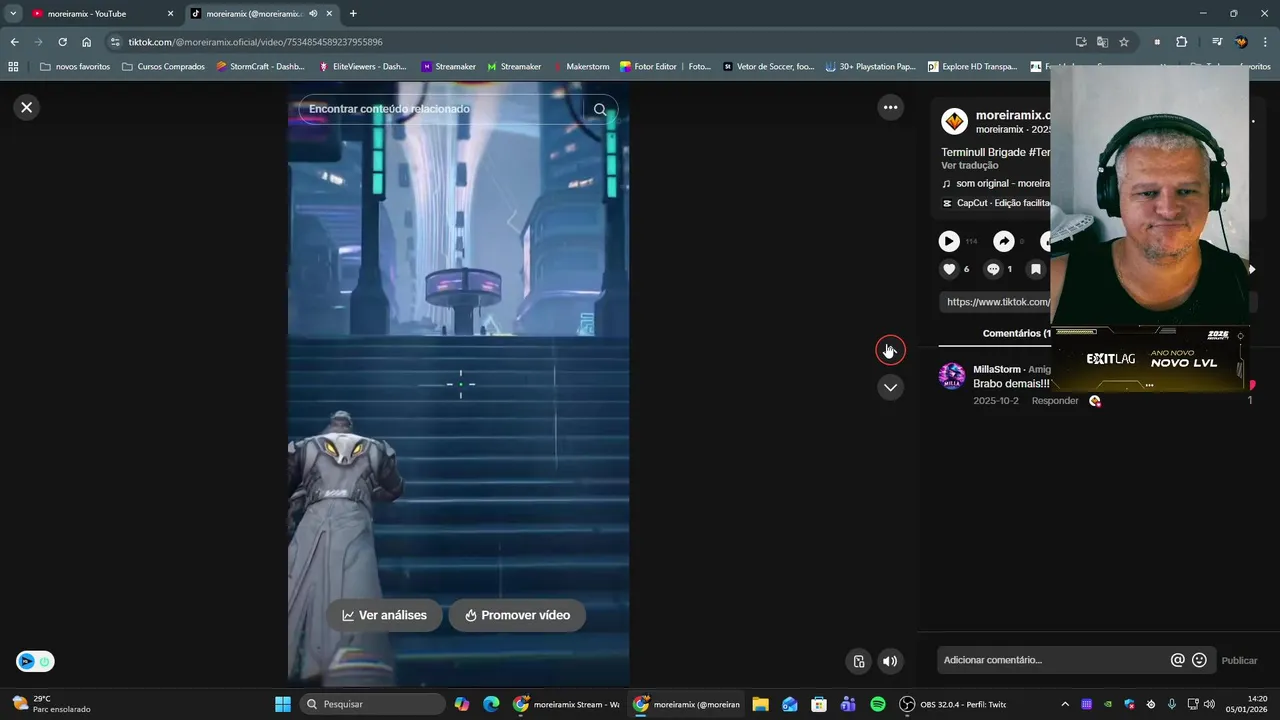Click the blue floating extension widget bottom-left
Screen dimensions: 1280x720
(x=35, y=661)
